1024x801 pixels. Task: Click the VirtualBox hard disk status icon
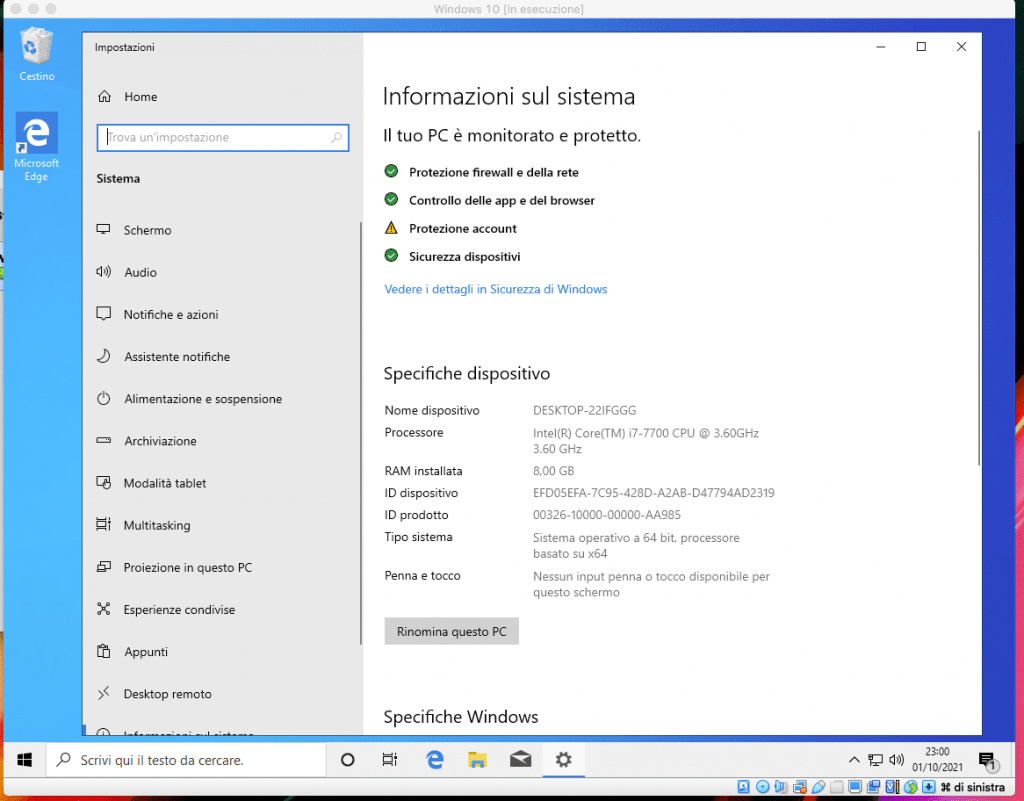click(x=744, y=787)
